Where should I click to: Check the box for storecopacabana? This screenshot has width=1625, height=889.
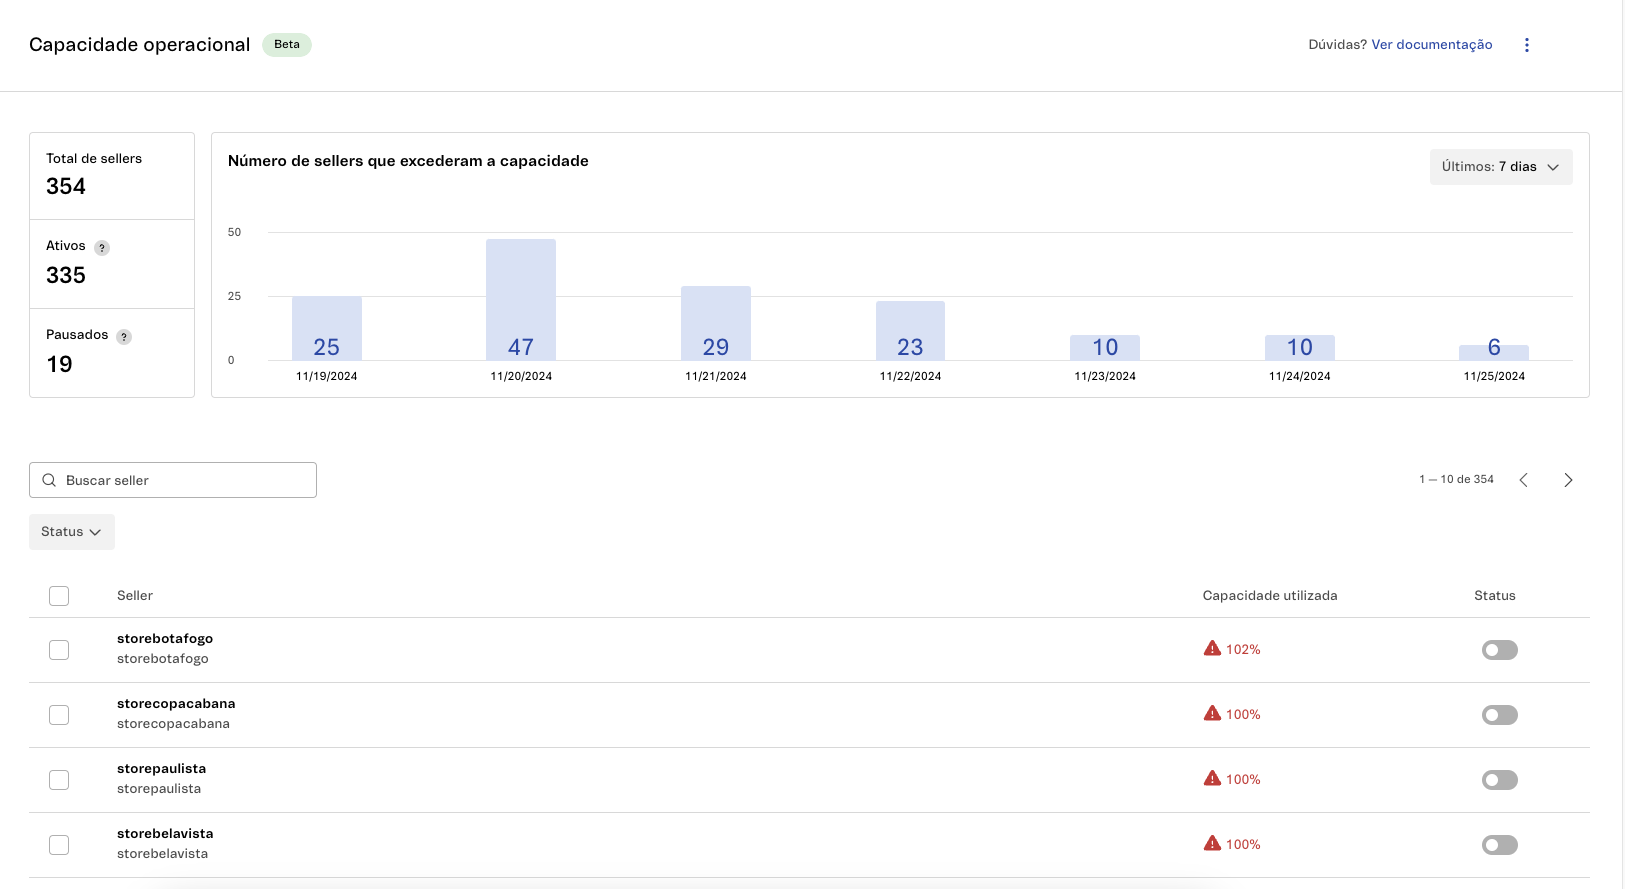(59, 715)
